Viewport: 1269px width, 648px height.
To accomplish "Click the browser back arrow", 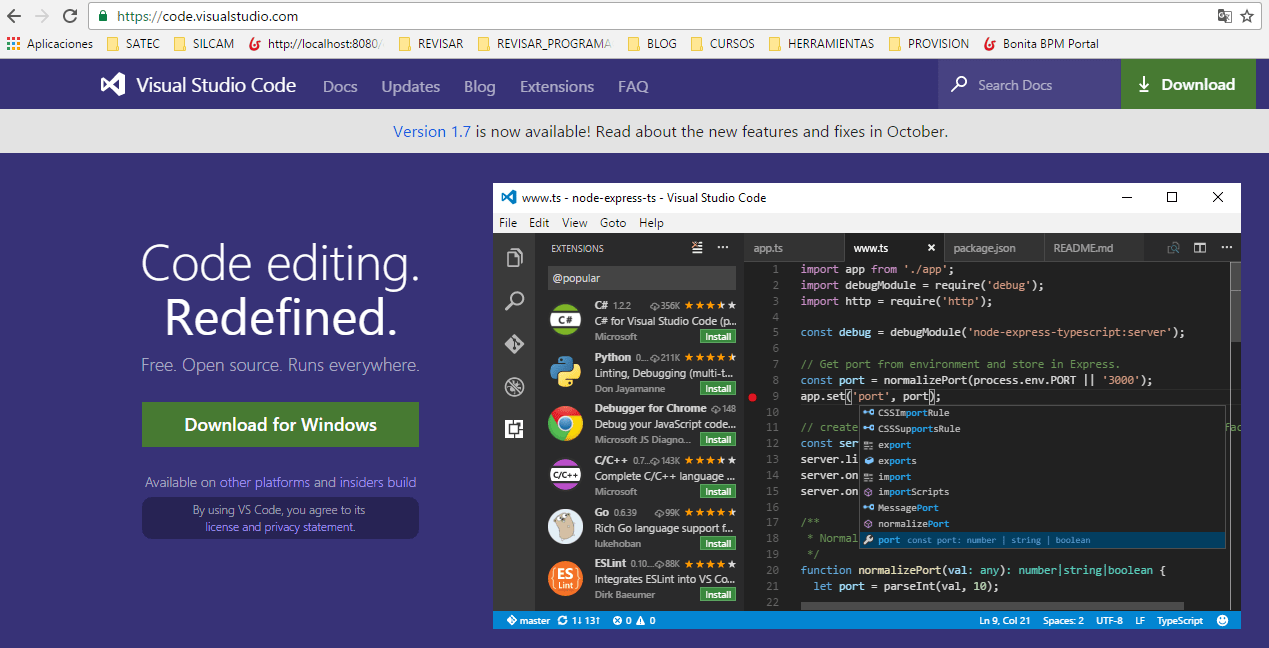I will point(14,16).
